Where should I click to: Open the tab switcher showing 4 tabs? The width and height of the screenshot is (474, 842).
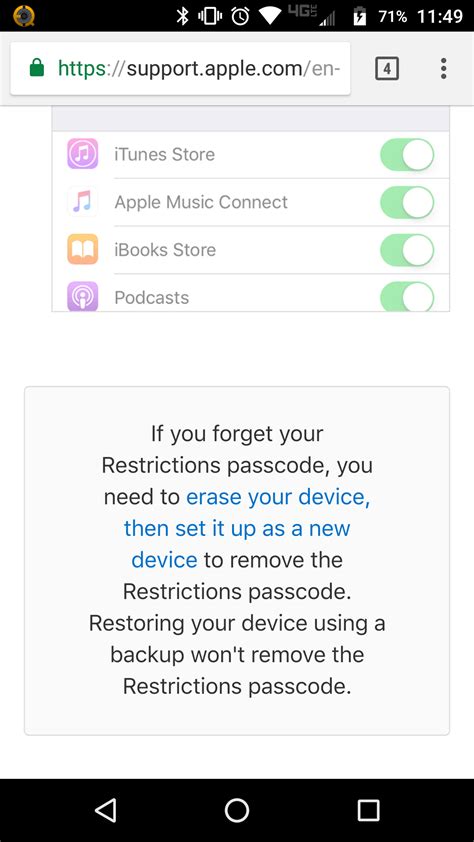point(387,69)
